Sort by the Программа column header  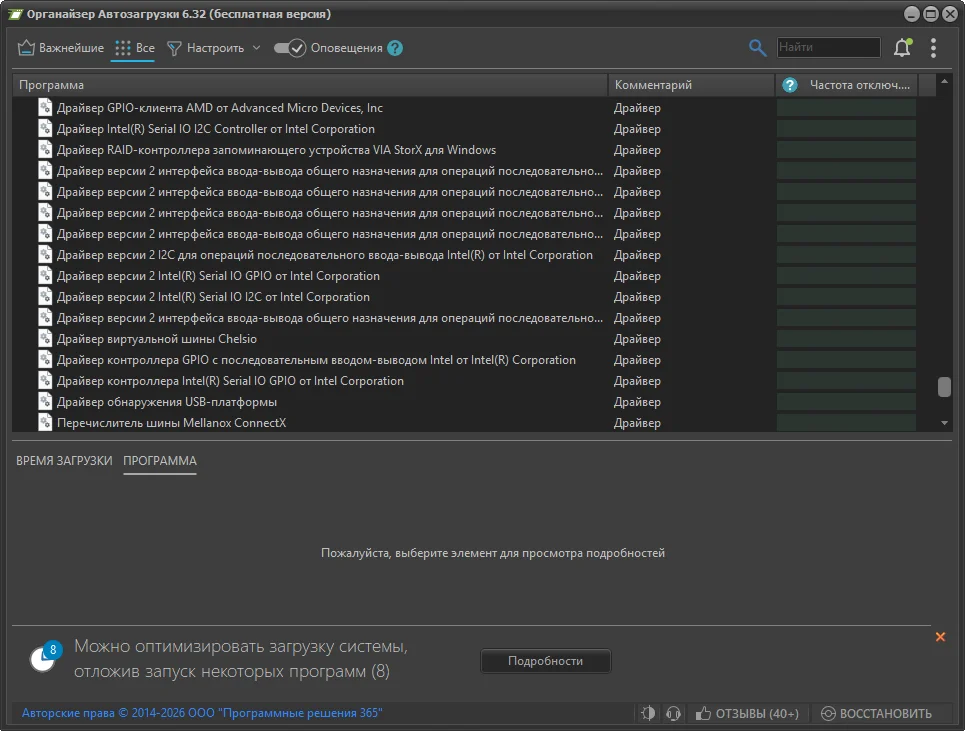tap(310, 85)
